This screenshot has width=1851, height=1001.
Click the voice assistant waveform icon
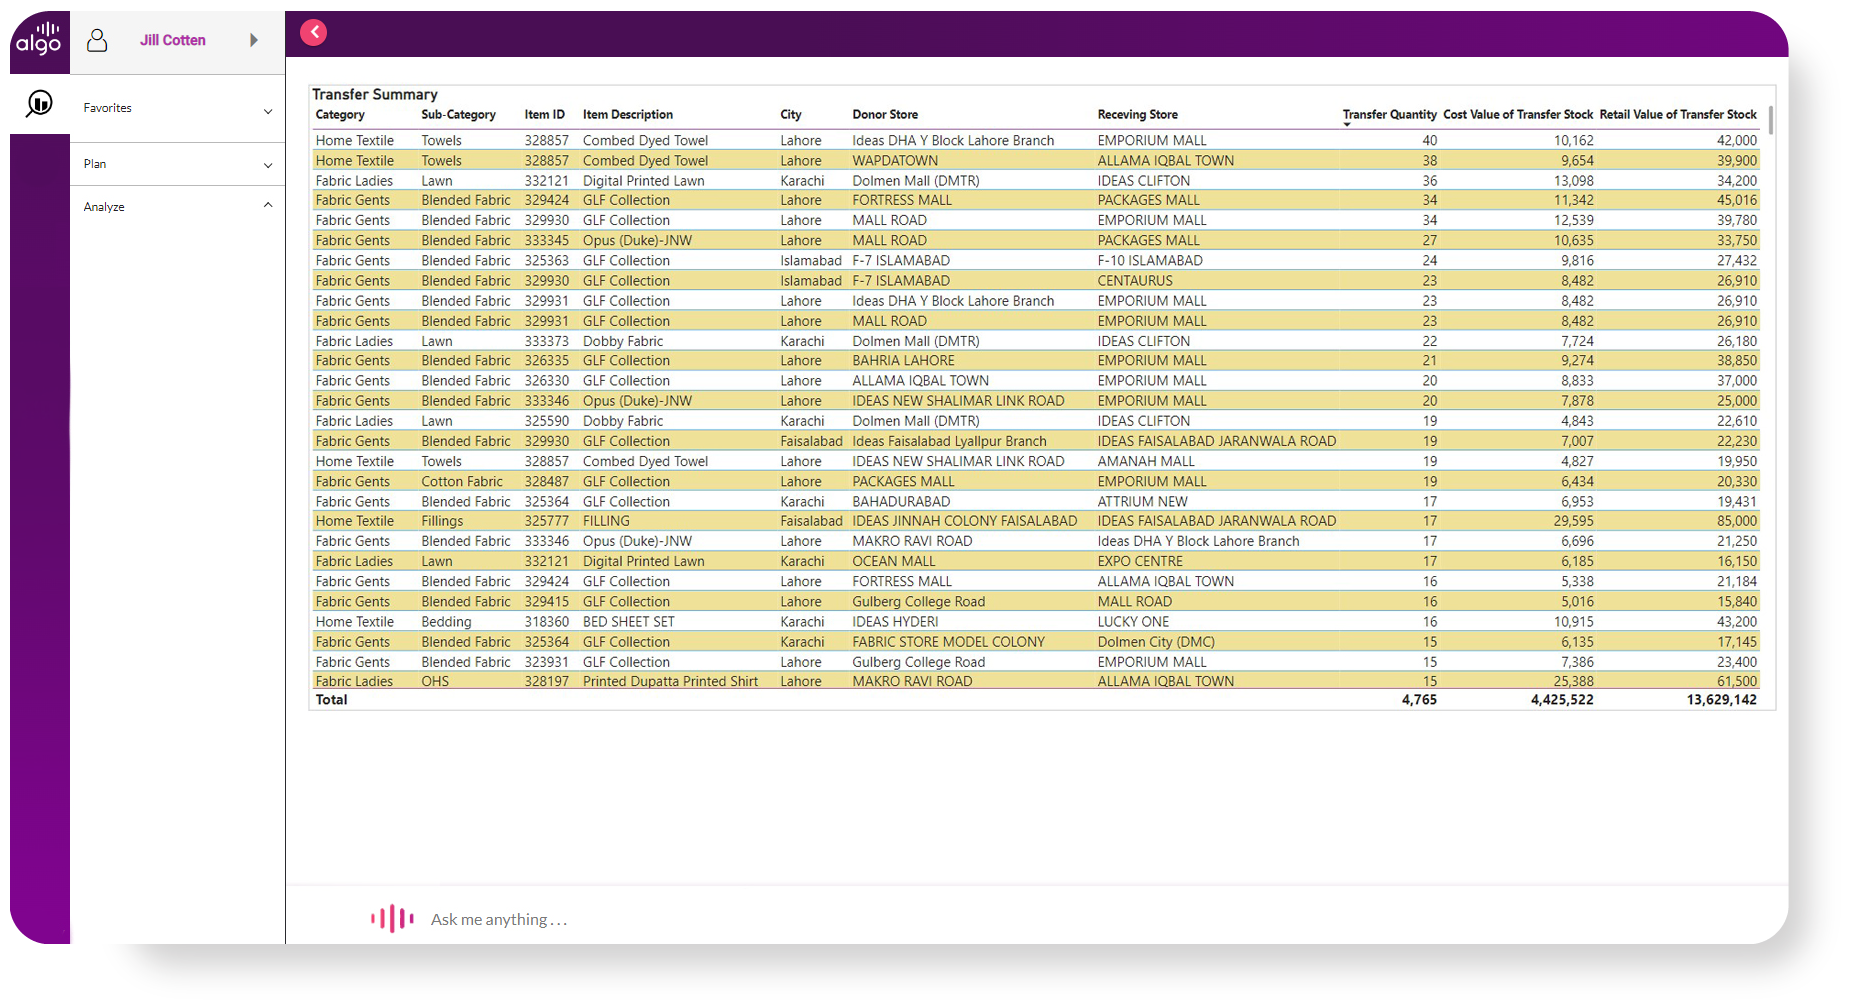(392, 918)
